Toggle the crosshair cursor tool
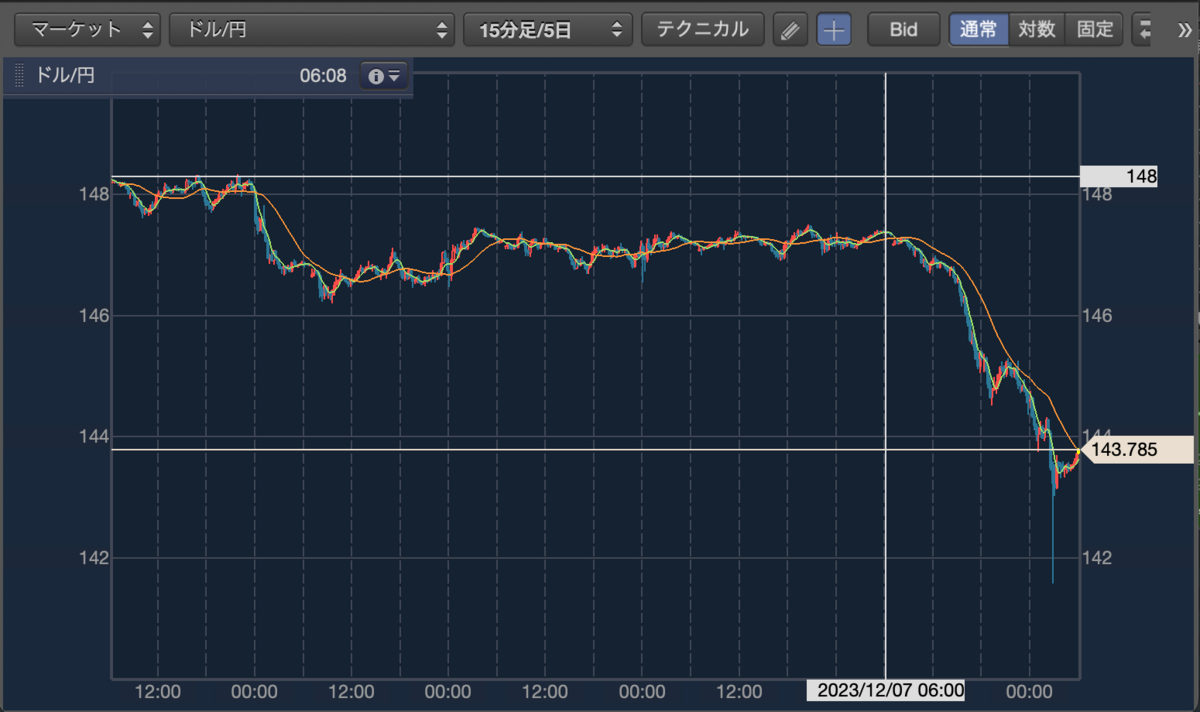Screen dimensions: 1200x712 [x=834, y=30]
